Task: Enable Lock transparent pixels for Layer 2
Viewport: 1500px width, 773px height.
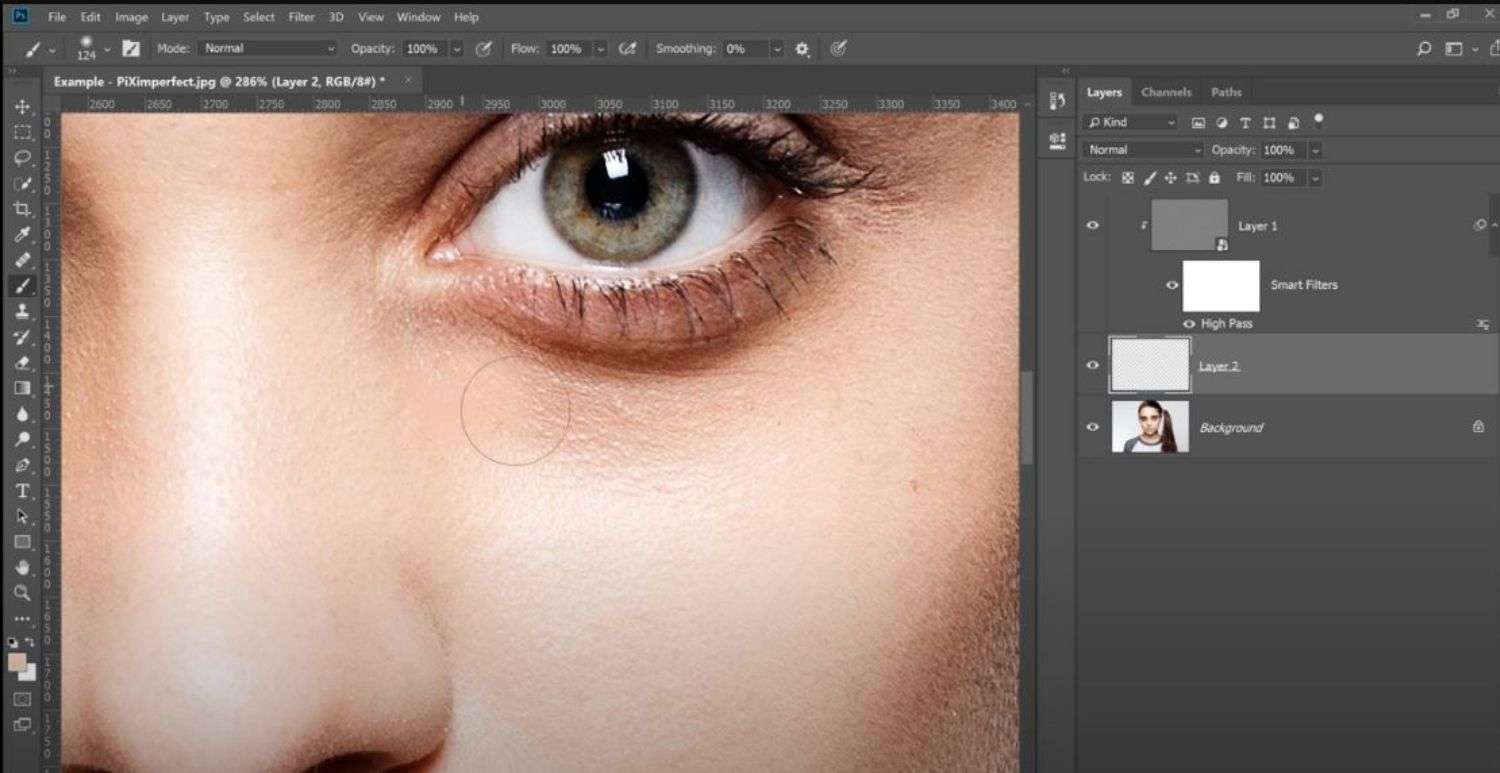Action: pos(1128,177)
